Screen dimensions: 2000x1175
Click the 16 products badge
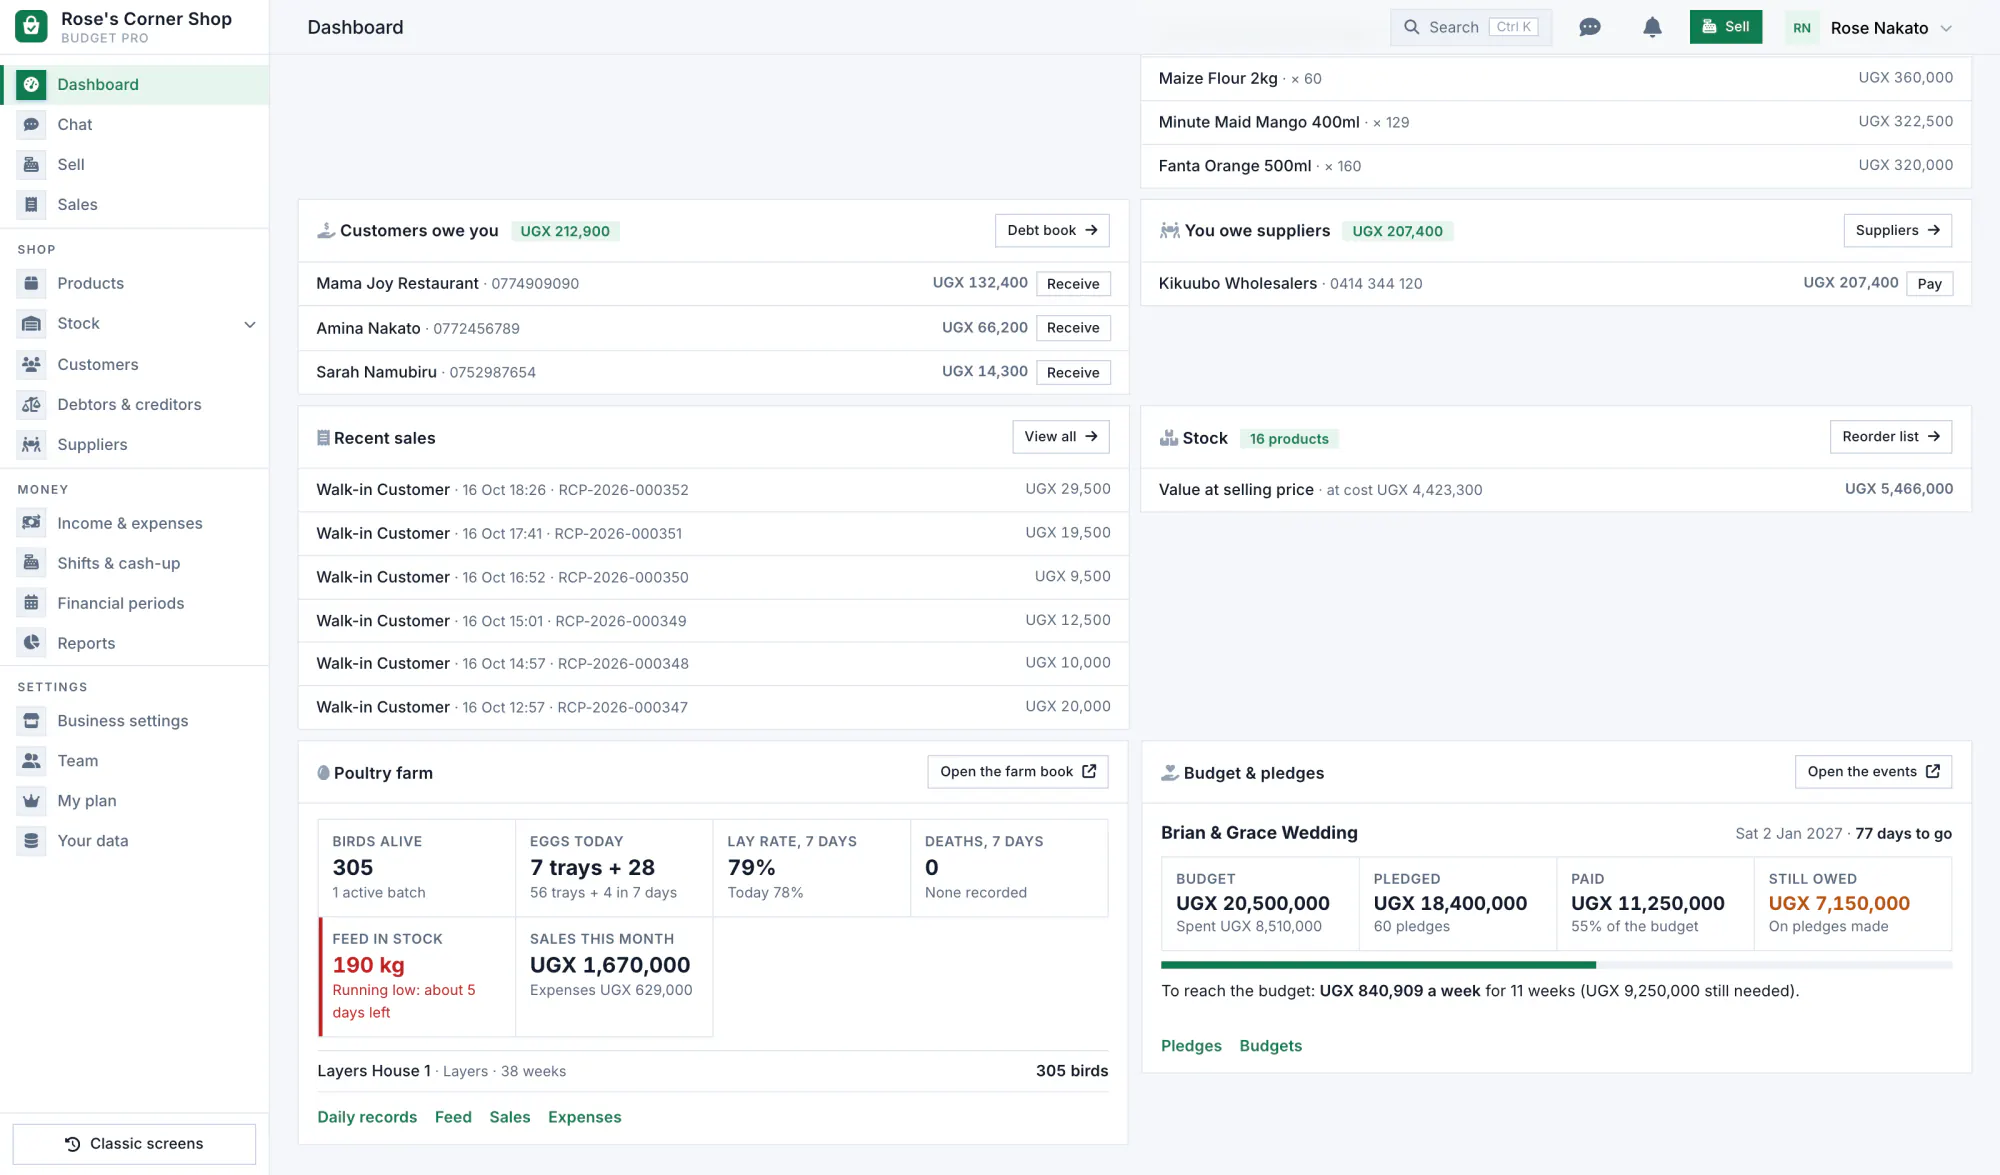(x=1289, y=439)
